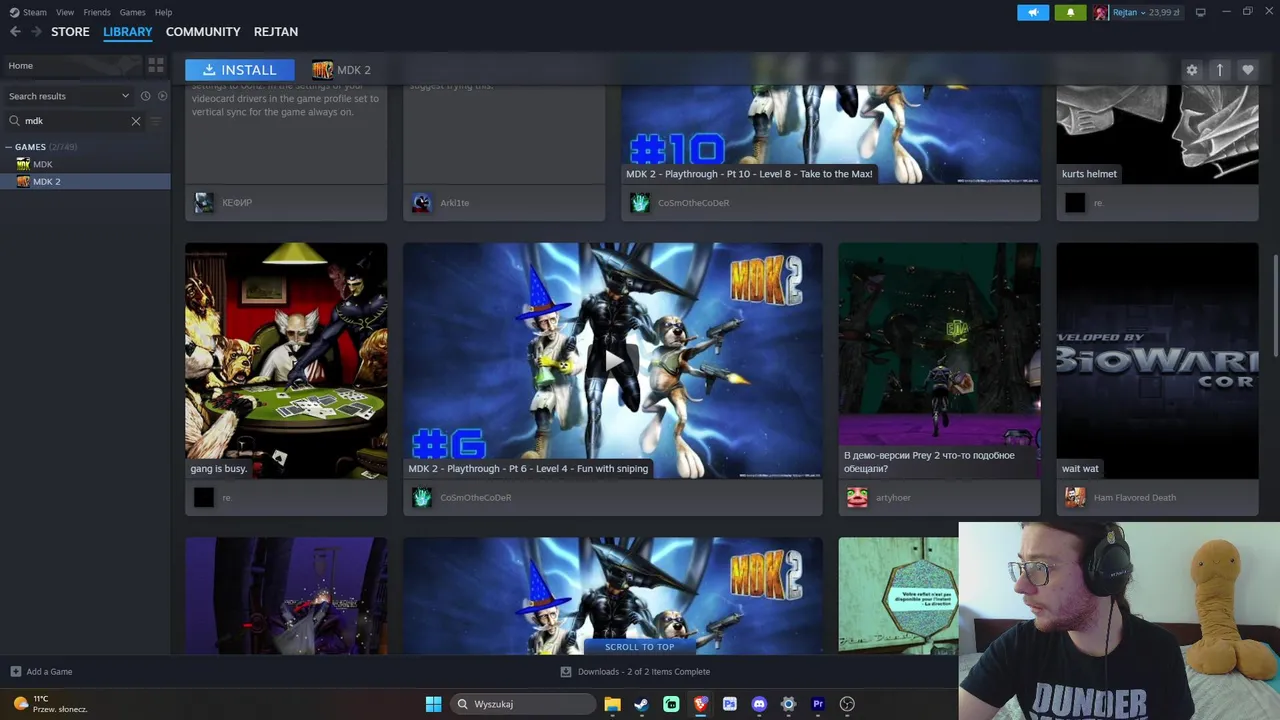Open the Pt 10 Level 8 video thumbnail
The image size is (1280, 720).
coord(831,135)
